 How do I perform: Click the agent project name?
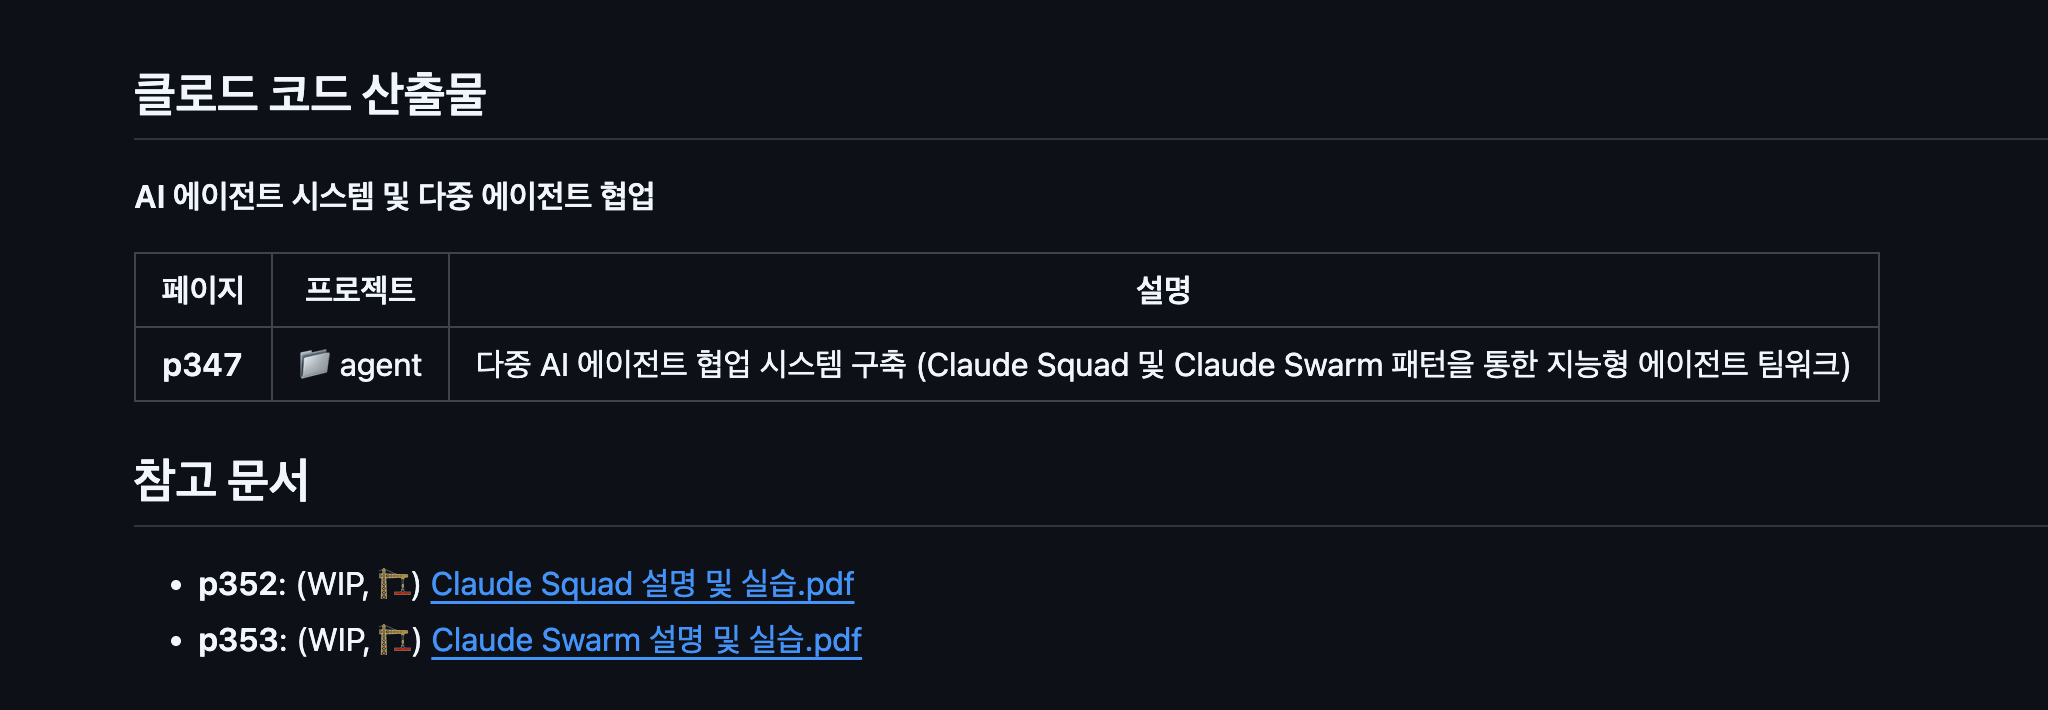(380, 365)
